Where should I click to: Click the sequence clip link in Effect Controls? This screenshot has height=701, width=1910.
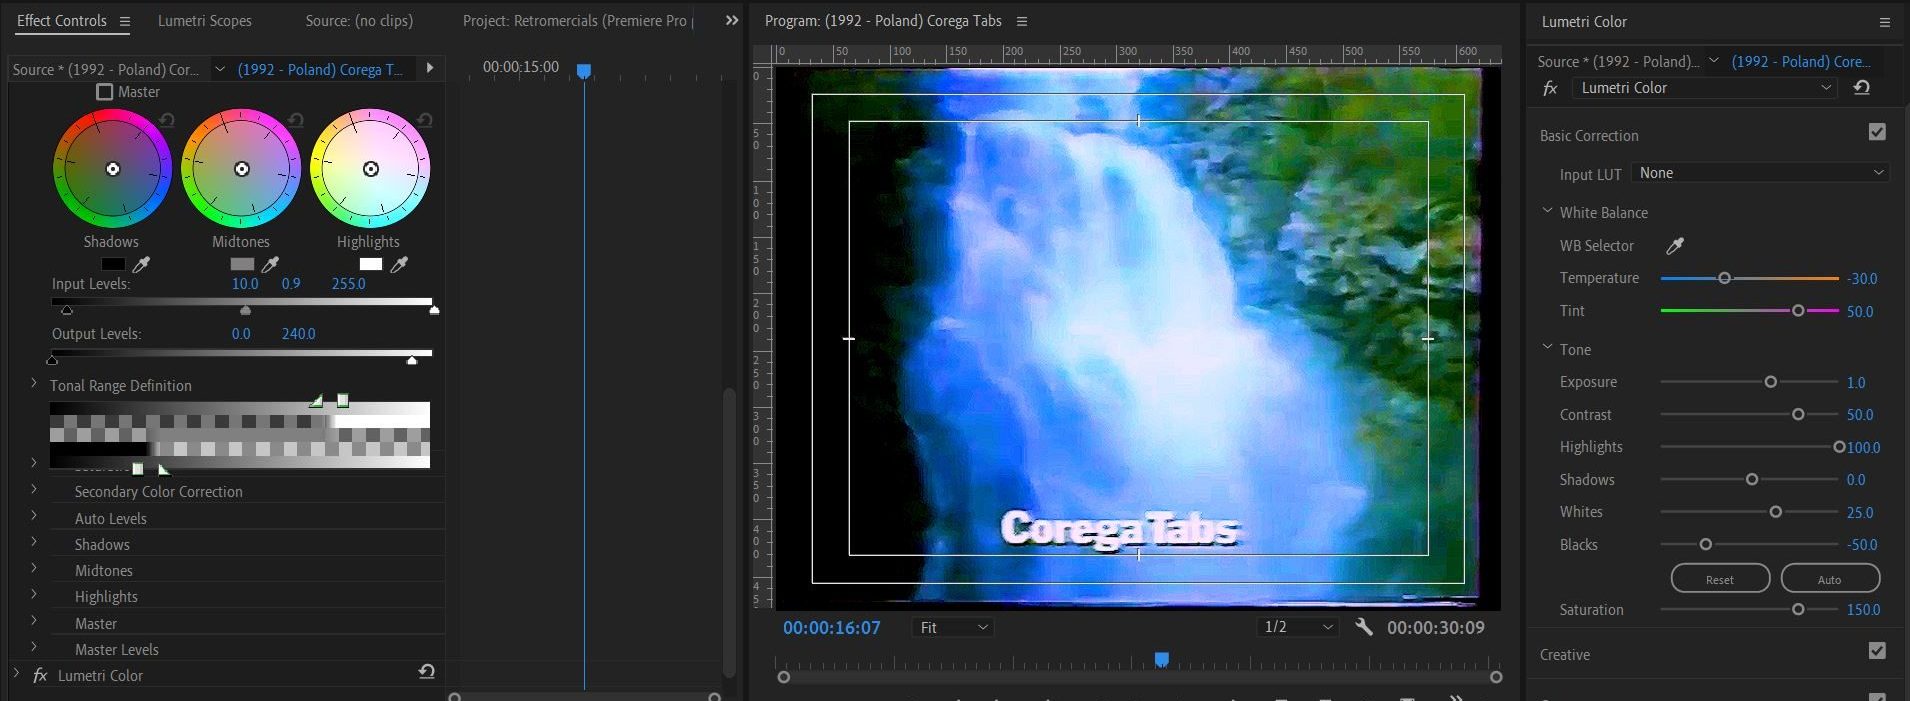click(x=320, y=69)
